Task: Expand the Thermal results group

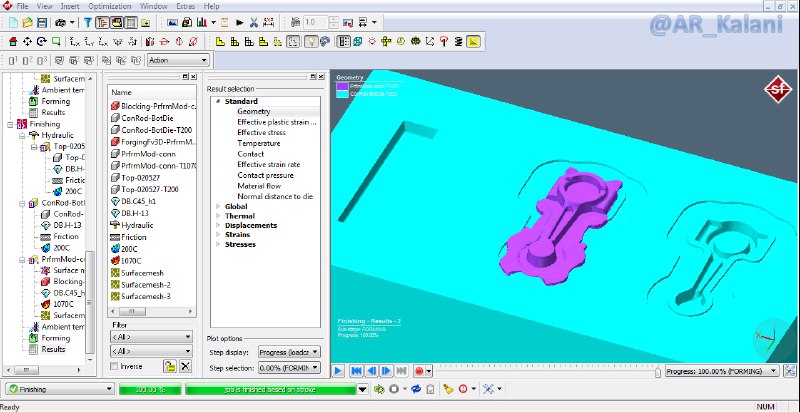Action: [218, 216]
